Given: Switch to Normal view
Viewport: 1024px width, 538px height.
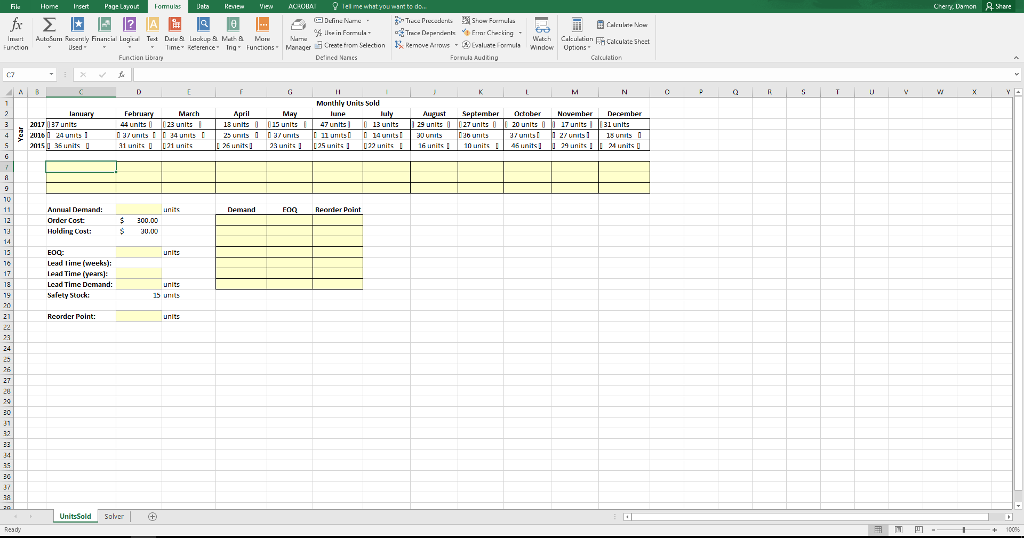Looking at the screenshot, I should coord(878,530).
